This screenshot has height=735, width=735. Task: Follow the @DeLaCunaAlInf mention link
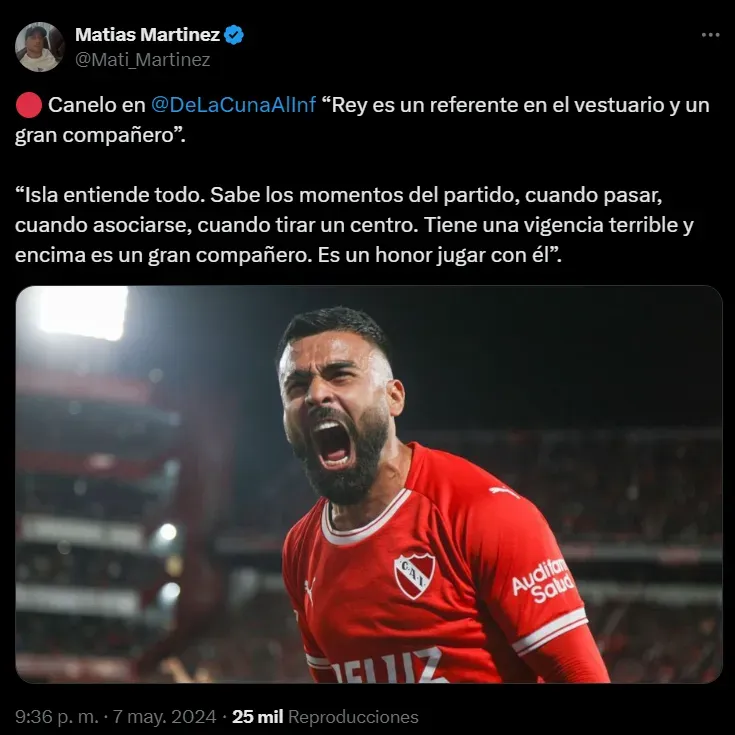(233, 105)
